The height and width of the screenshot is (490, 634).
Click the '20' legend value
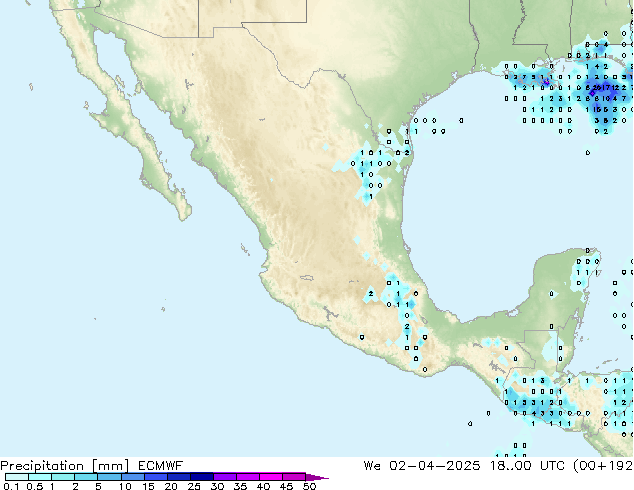click(x=171, y=486)
